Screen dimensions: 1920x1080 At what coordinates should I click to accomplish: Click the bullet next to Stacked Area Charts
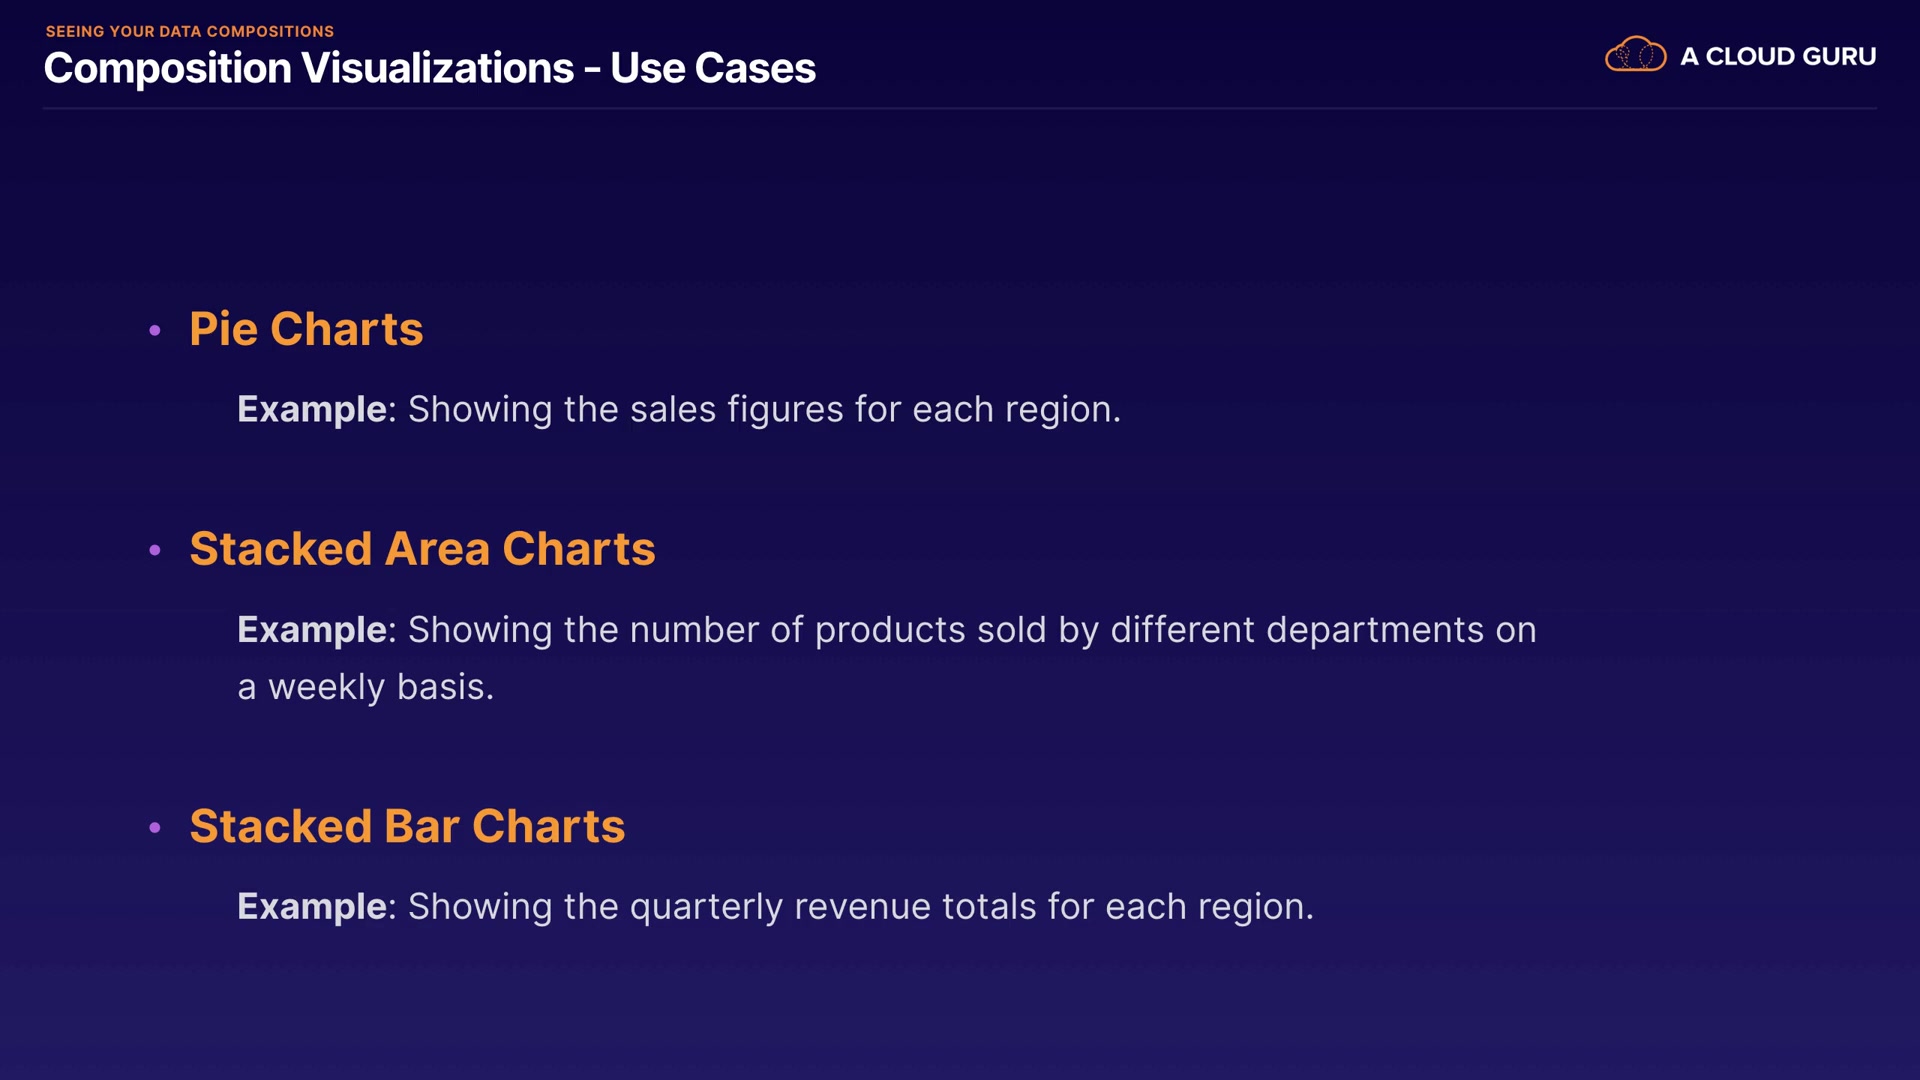[x=155, y=550]
